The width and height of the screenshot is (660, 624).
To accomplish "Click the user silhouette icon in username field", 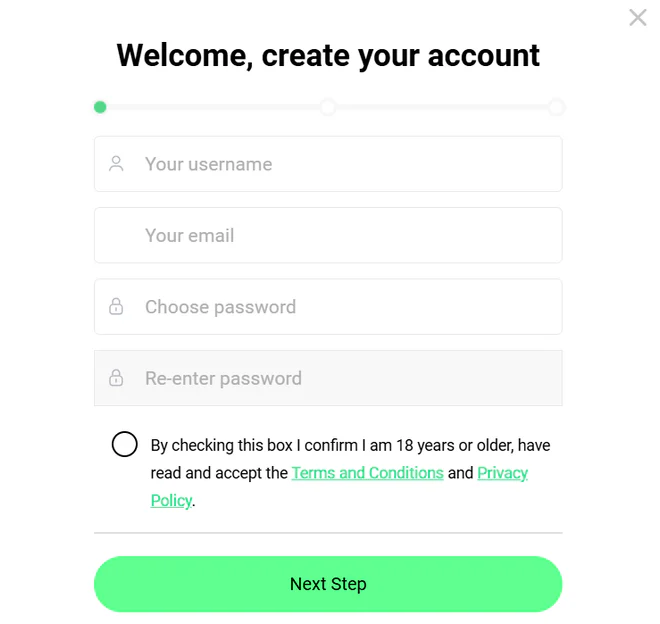I will [116, 164].
